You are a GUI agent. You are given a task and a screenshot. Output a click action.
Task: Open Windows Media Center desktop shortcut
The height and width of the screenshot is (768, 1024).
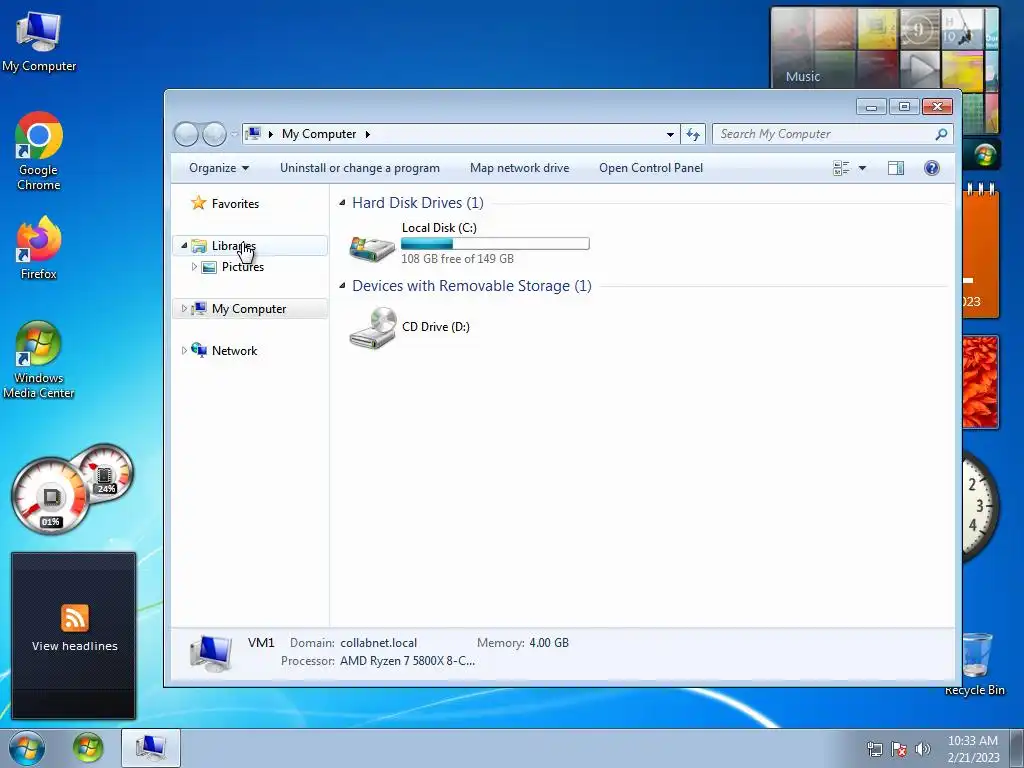(x=39, y=359)
